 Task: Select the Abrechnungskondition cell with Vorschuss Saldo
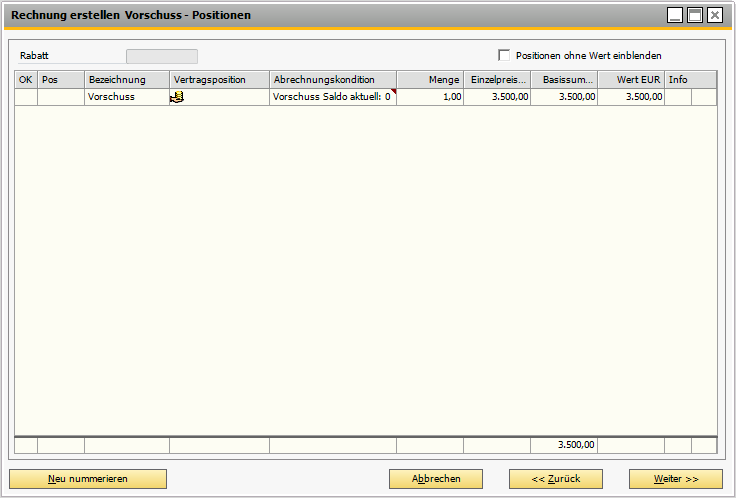tap(332, 98)
